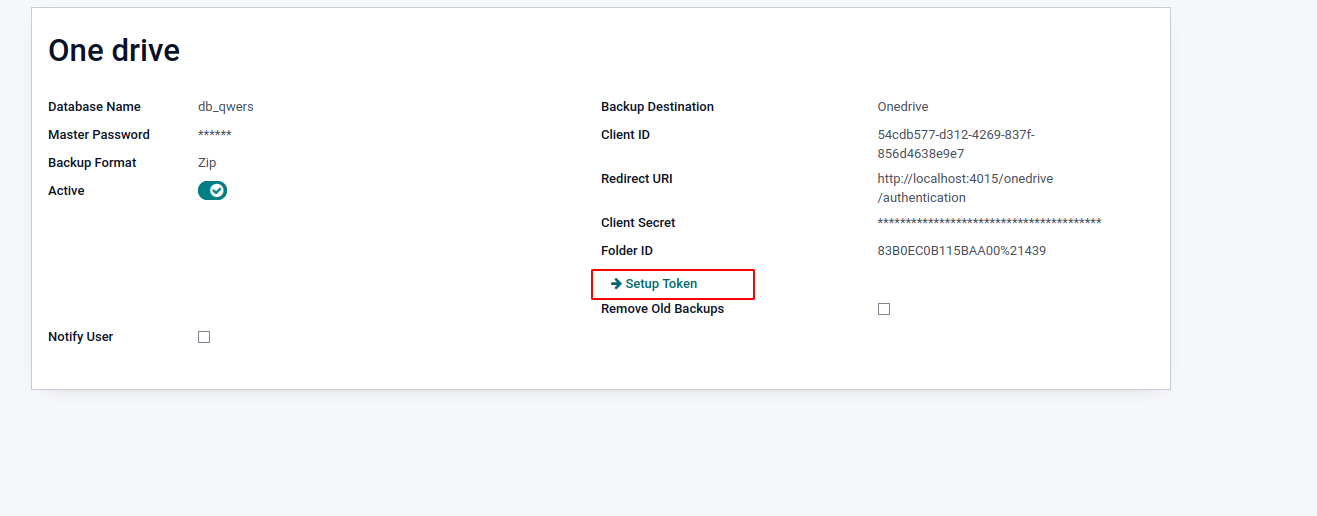Click the One drive record title
Viewport: 1317px width, 516px height.
(114, 50)
